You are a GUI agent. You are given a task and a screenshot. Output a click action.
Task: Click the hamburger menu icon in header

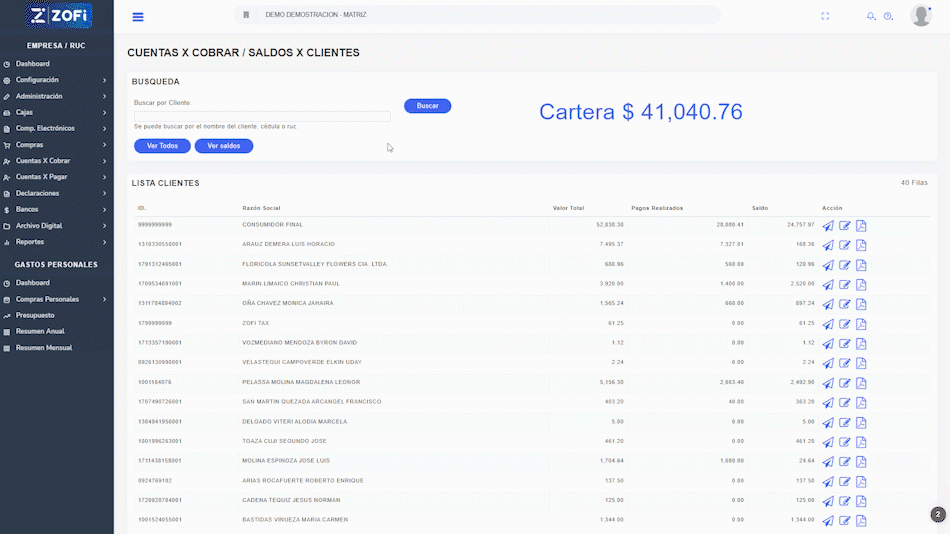138,17
